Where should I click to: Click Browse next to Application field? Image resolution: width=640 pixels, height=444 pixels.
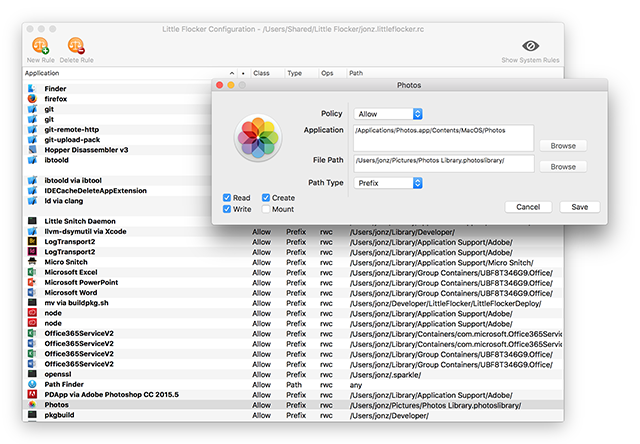coord(563,146)
